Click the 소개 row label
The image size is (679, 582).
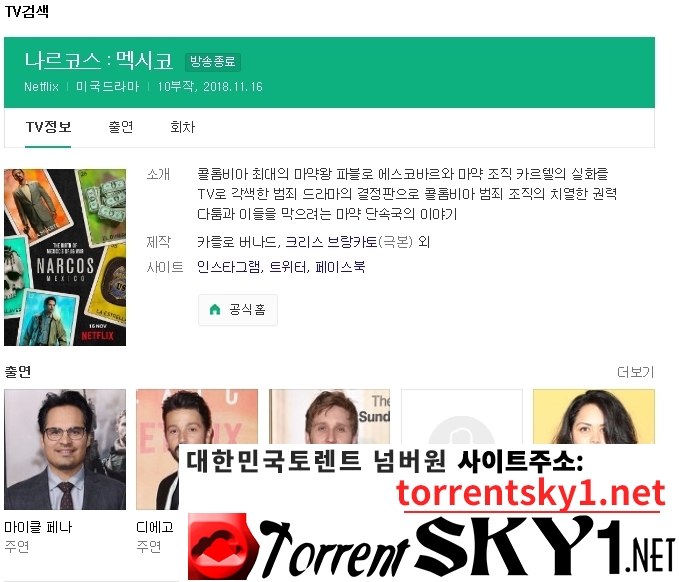(158, 174)
